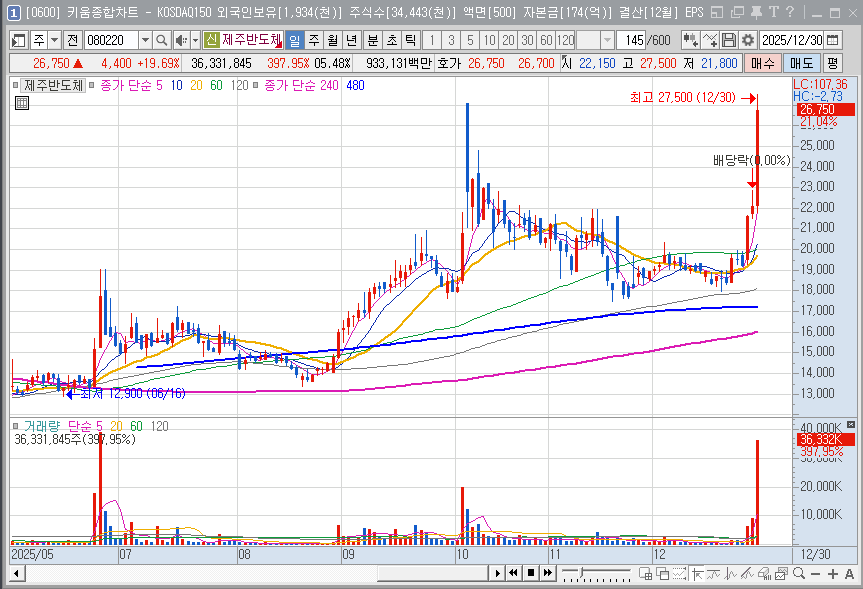Click the A auto-scale icon at bottom
This screenshot has width=863, height=589.
[x=849, y=574]
